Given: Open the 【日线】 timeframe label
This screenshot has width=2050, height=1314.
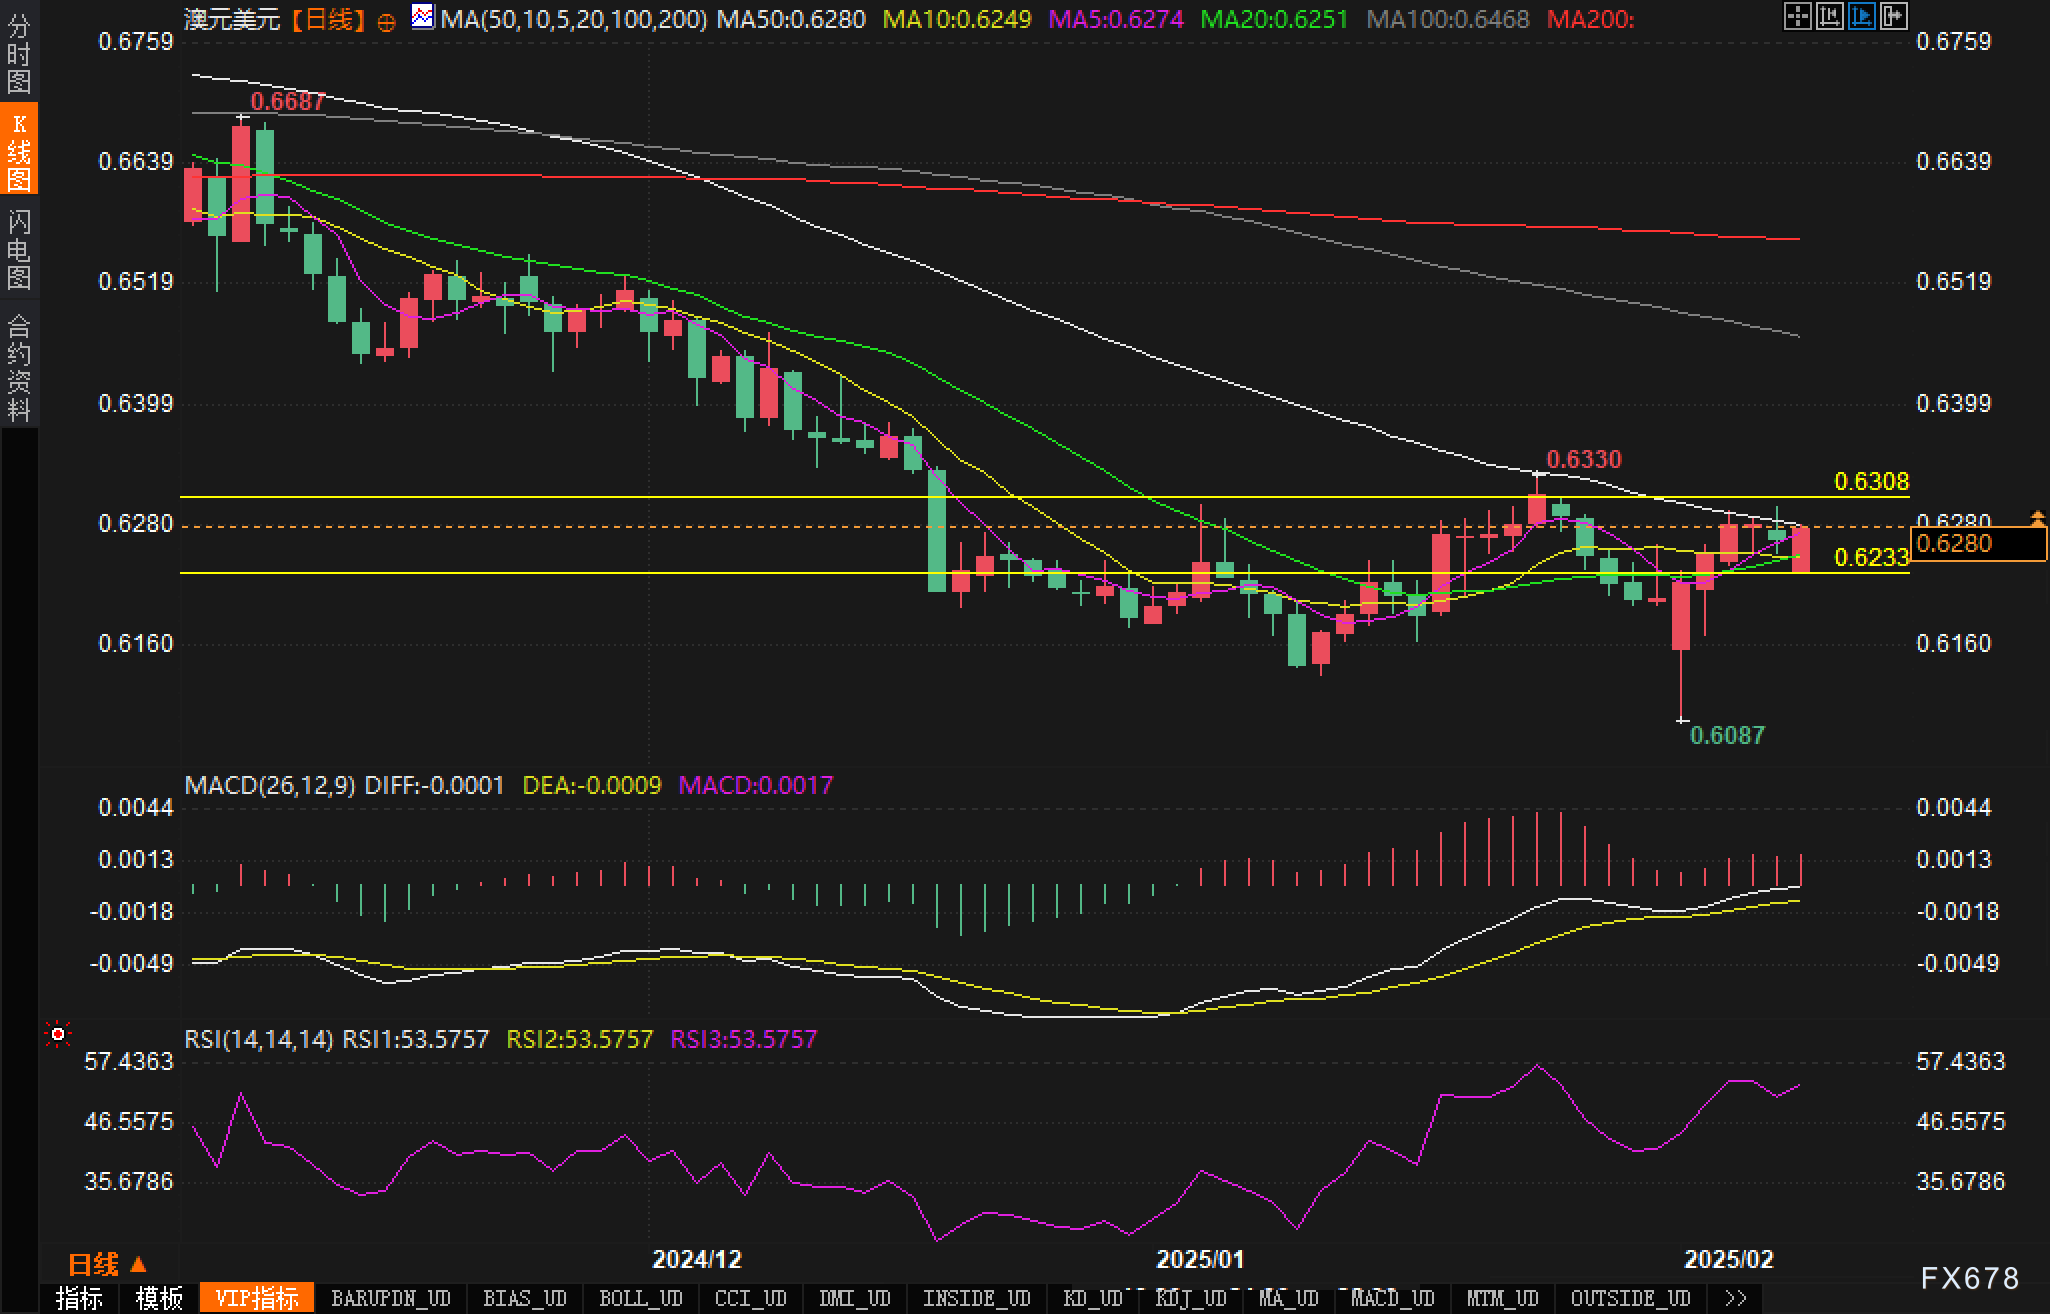Looking at the screenshot, I should click(x=328, y=19).
